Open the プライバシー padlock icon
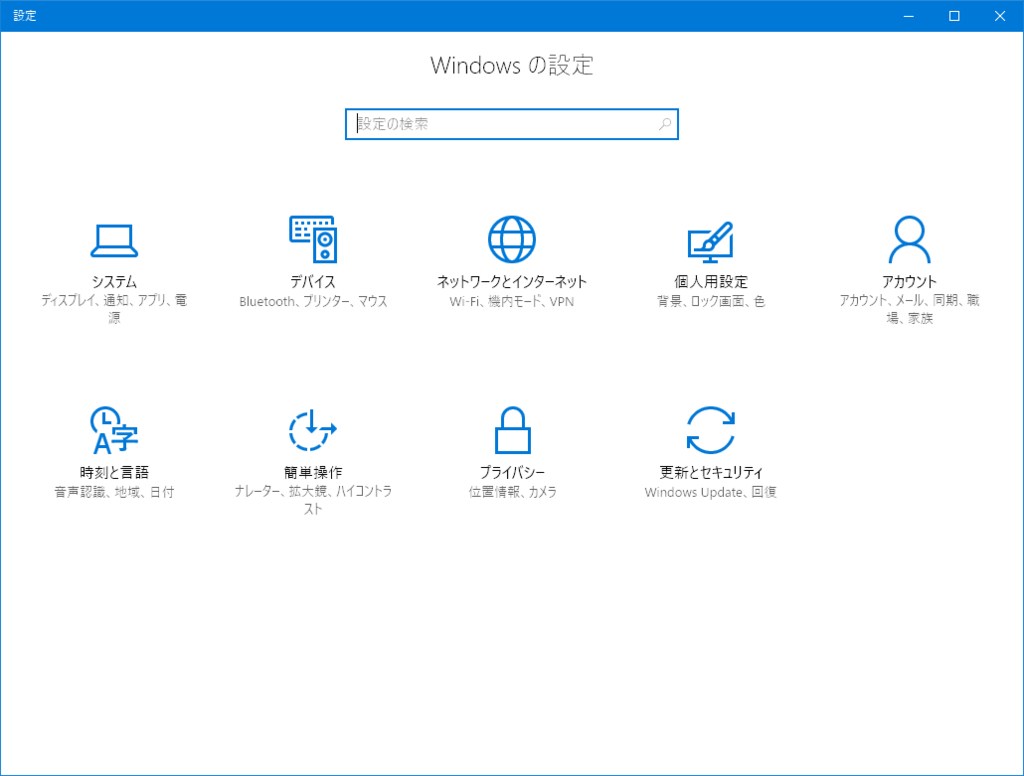 pos(513,430)
